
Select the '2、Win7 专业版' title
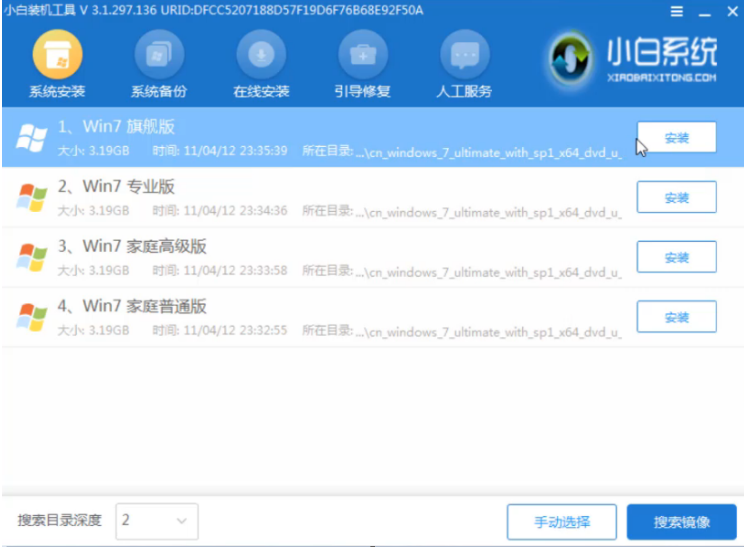pos(116,186)
